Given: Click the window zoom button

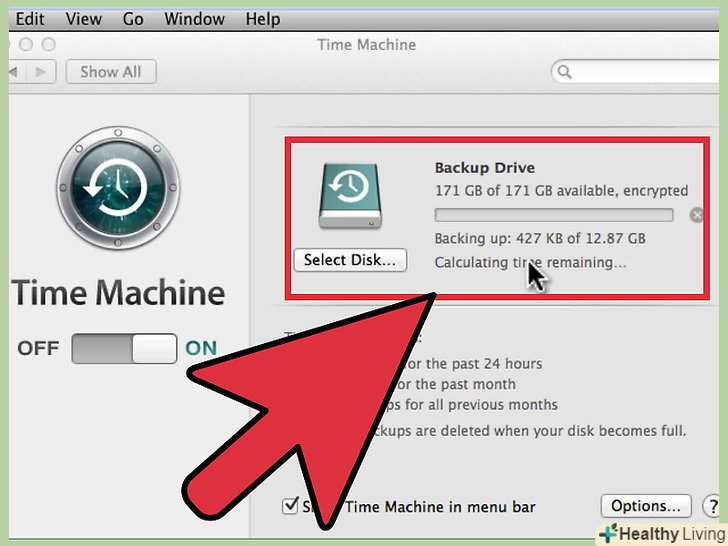Looking at the screenshot, I should (x=49, y=44).
